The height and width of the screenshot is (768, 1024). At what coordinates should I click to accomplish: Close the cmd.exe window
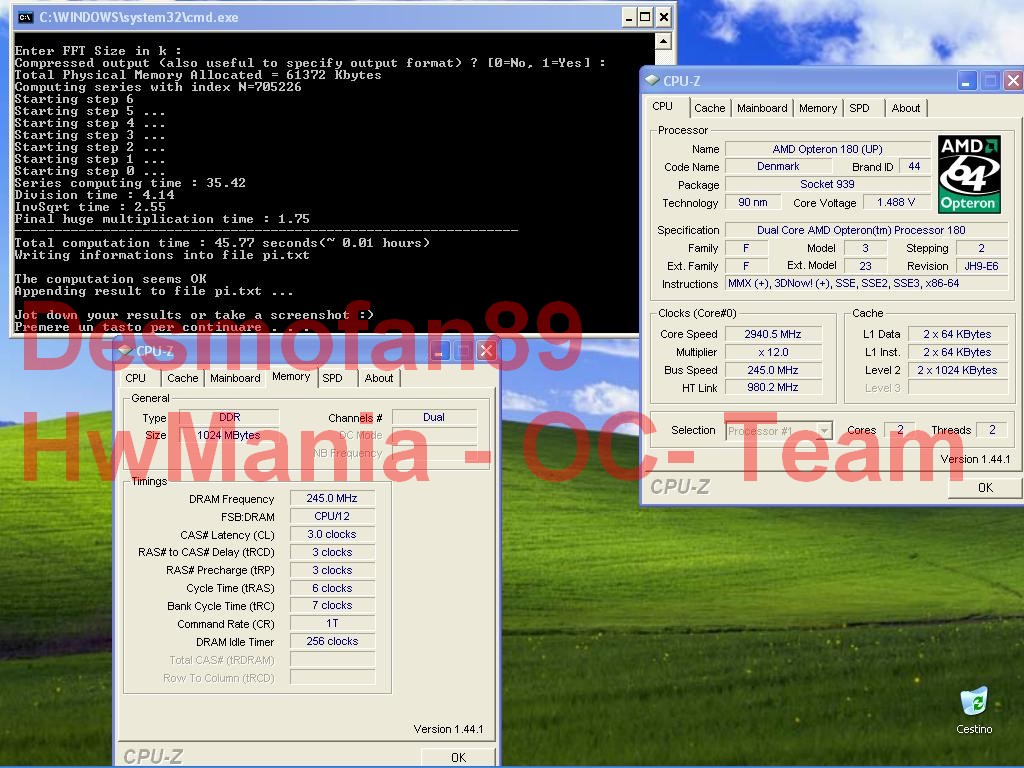pyautogui.click(x=664, y=18)
